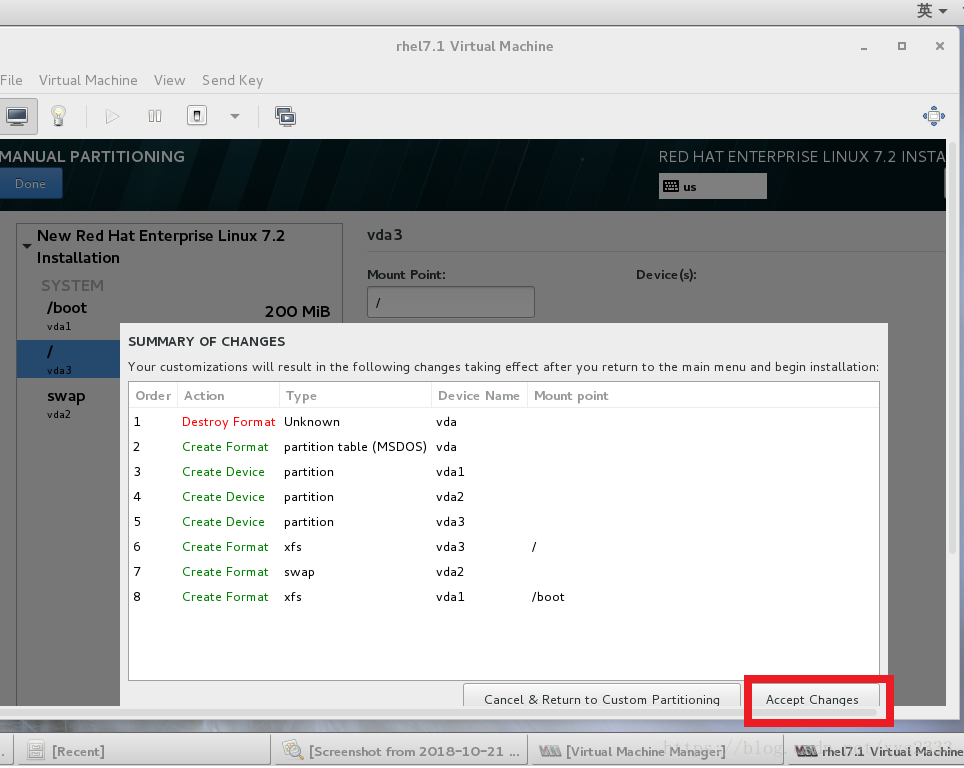Image resolution: width=964 pixels, height=768 pixels.
Task: Manage VM snapshots icon
Action: tap(285, 116)
